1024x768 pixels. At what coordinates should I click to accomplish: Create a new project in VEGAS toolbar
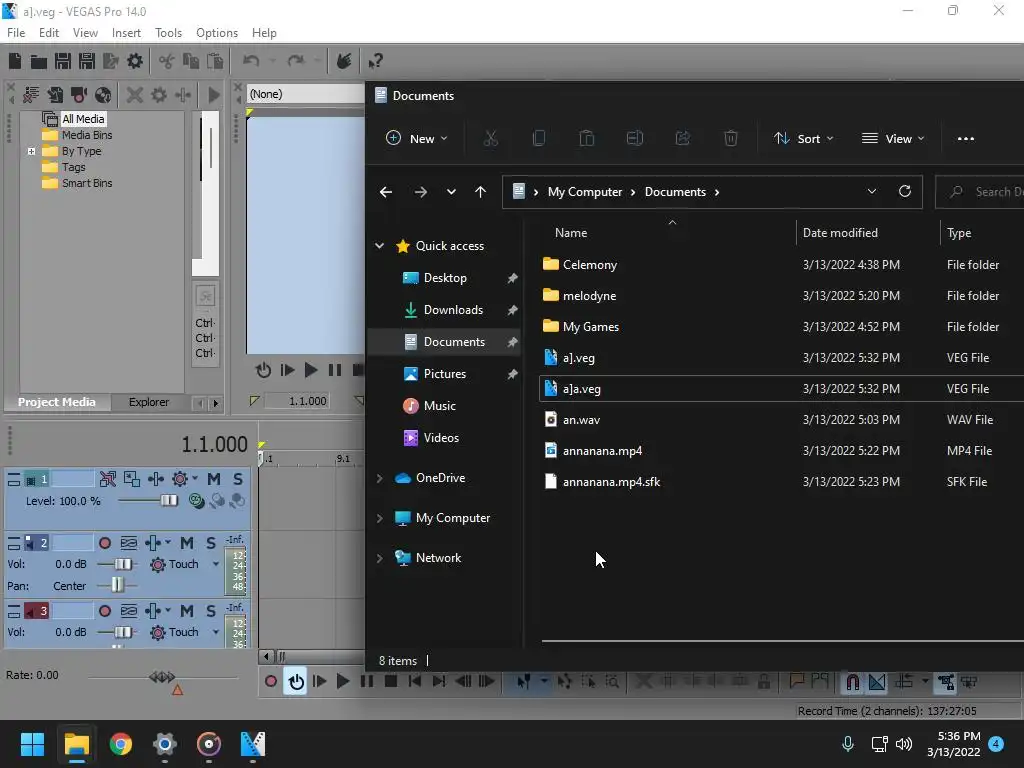point(15,61)
